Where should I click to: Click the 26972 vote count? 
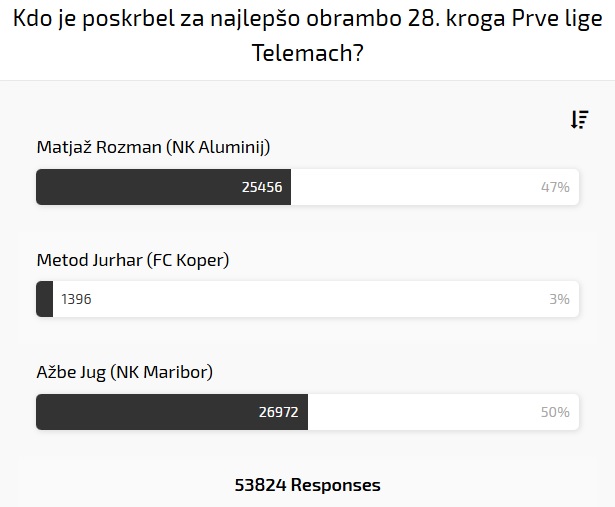coord(279,412)
